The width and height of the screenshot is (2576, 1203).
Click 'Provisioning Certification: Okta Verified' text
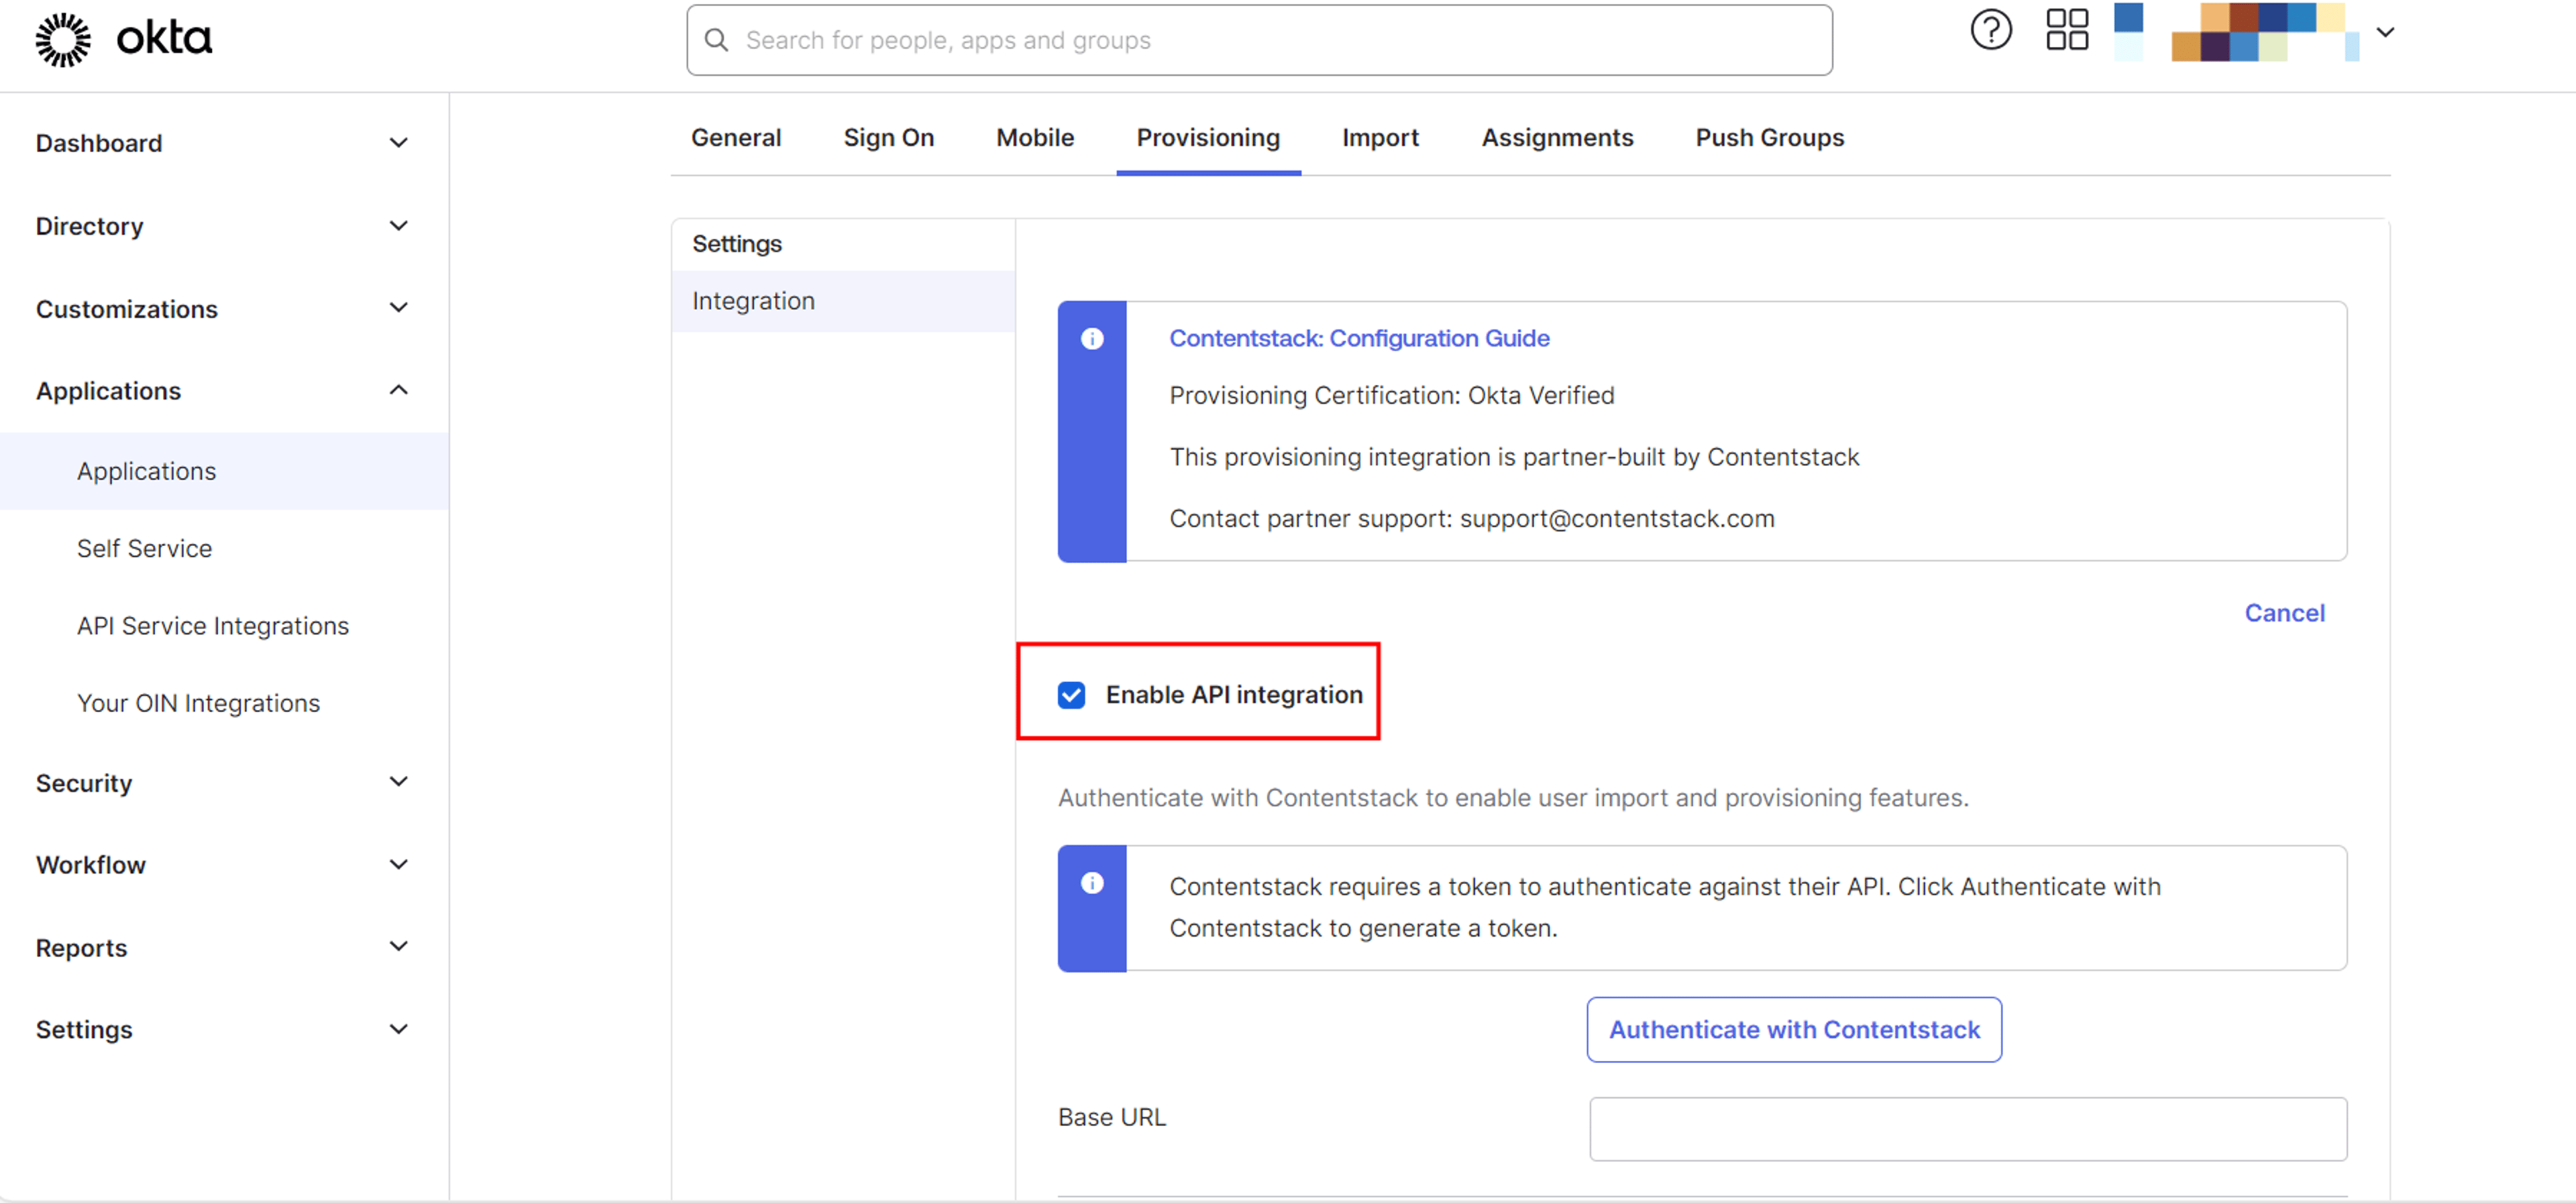(1391, 396)
